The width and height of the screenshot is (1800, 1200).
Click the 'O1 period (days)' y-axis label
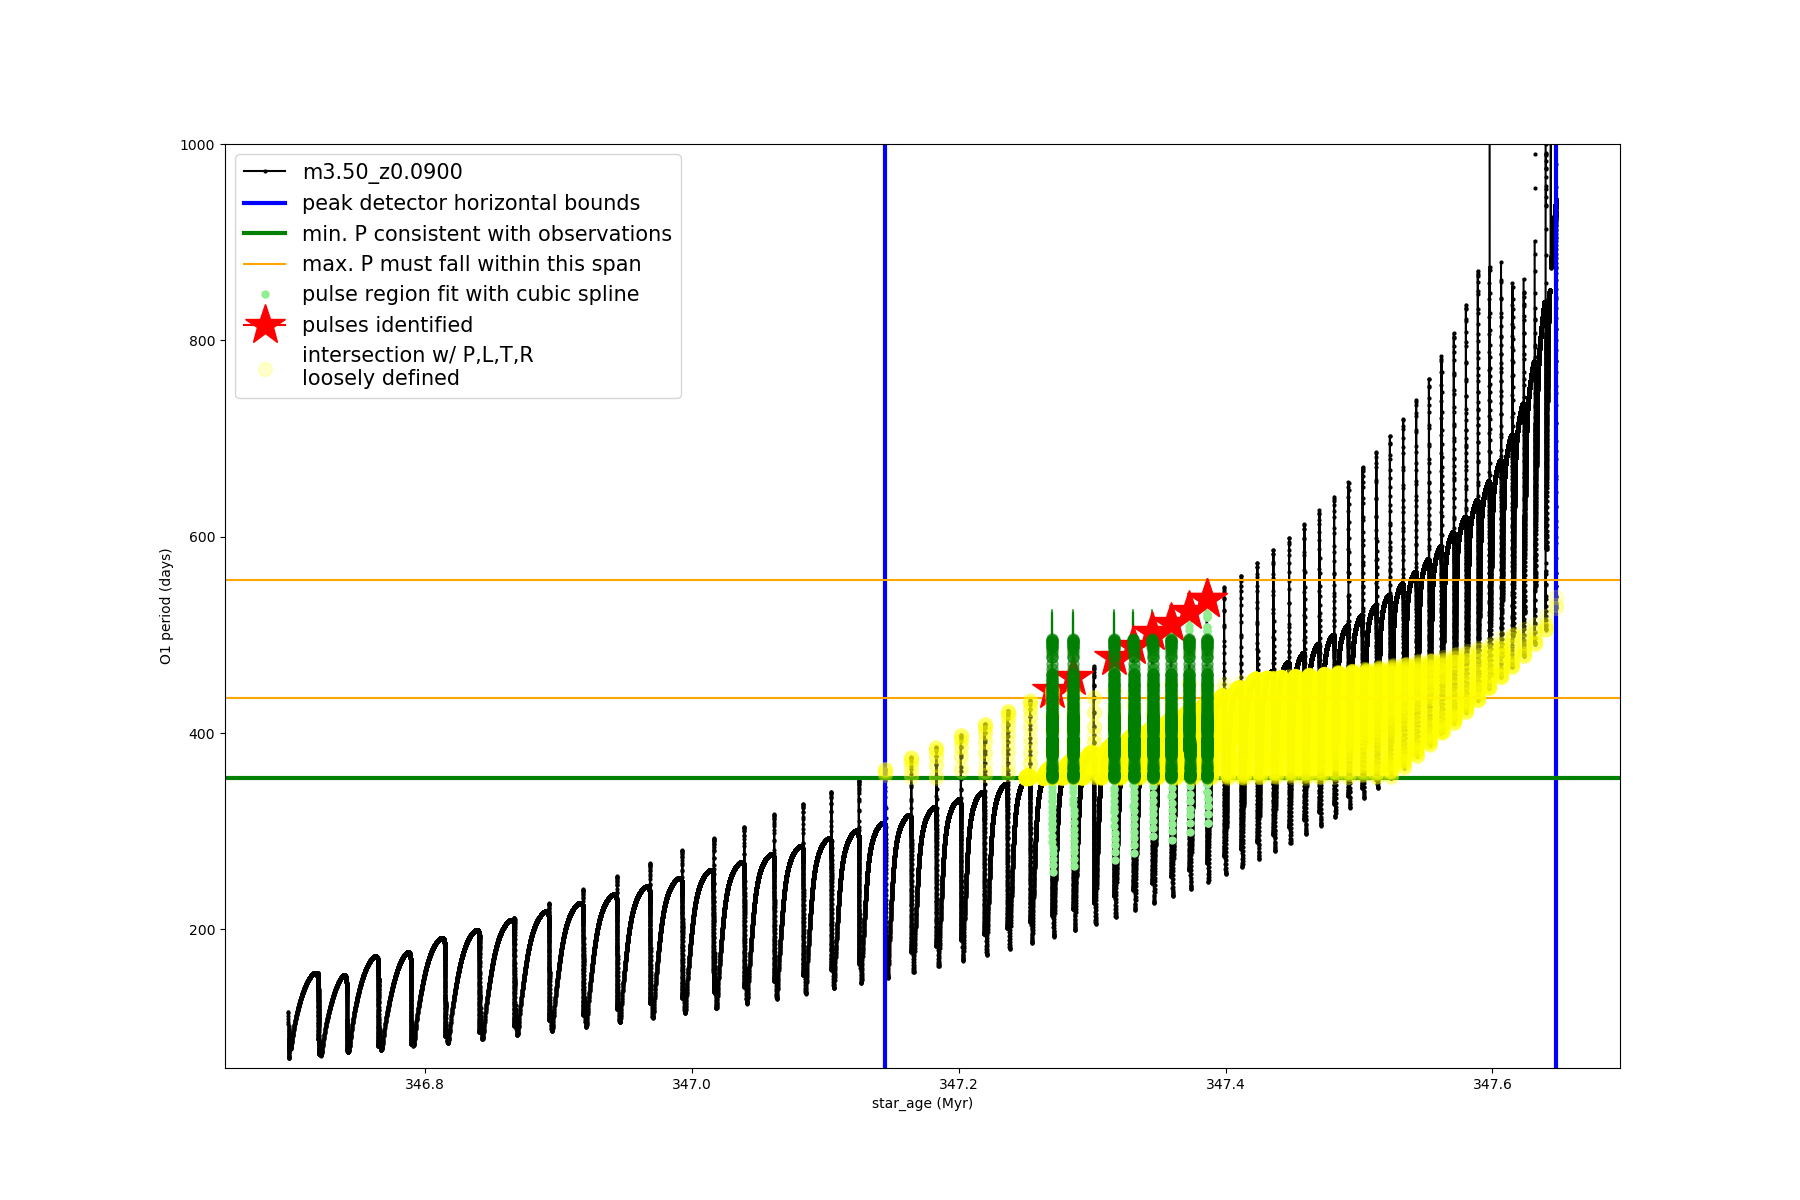click(x=166, y=606)
